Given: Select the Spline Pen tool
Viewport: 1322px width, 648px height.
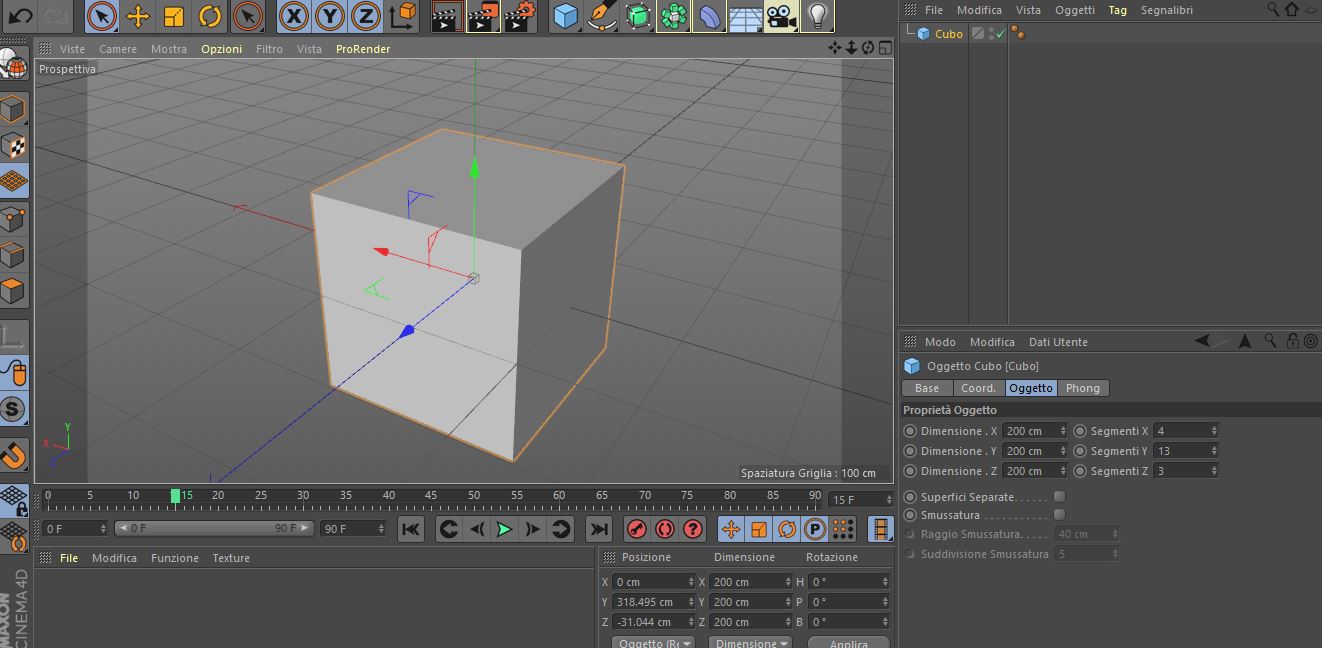Looking at the screenshot, I should (602, 16).
